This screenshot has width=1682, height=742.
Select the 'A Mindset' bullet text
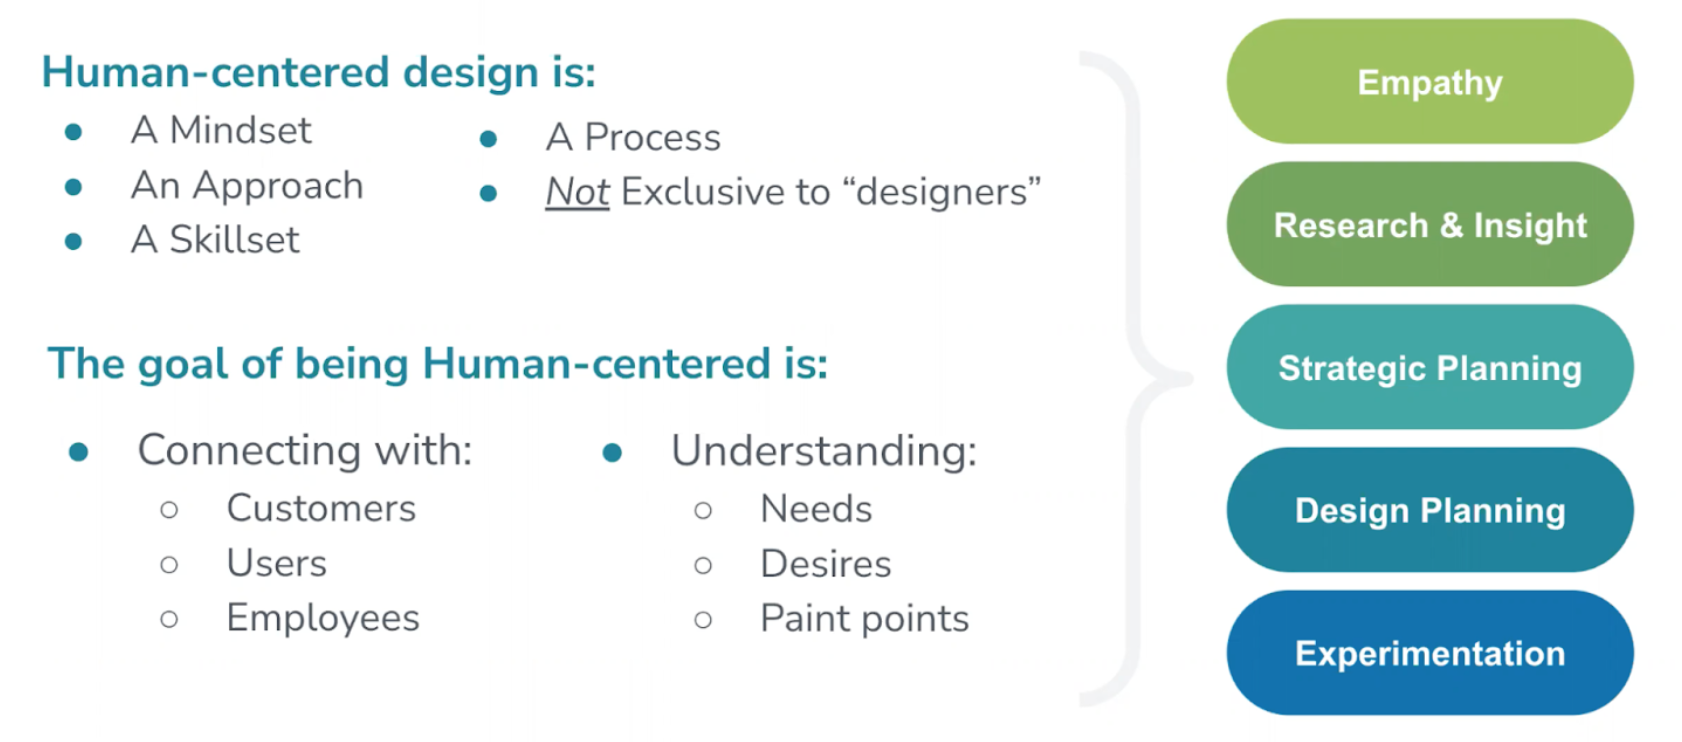point(221,130)
